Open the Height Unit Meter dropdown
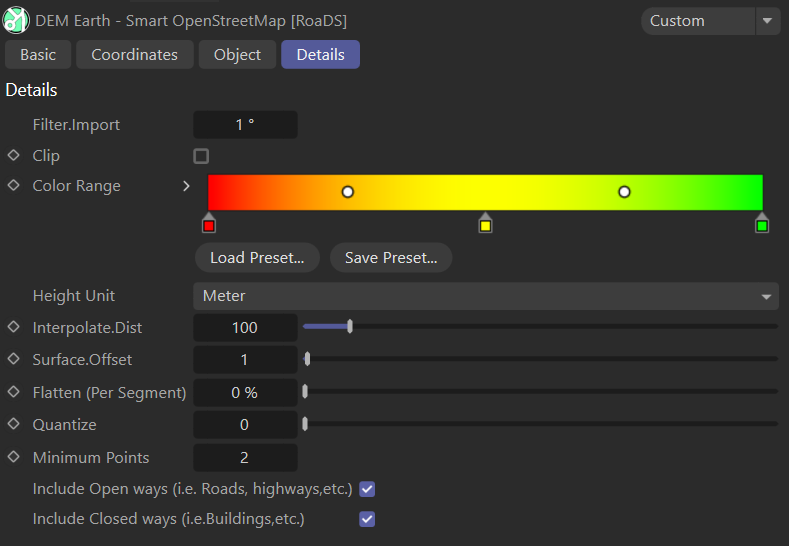Viewport: 789px width, 546px height. click(486, 296)
